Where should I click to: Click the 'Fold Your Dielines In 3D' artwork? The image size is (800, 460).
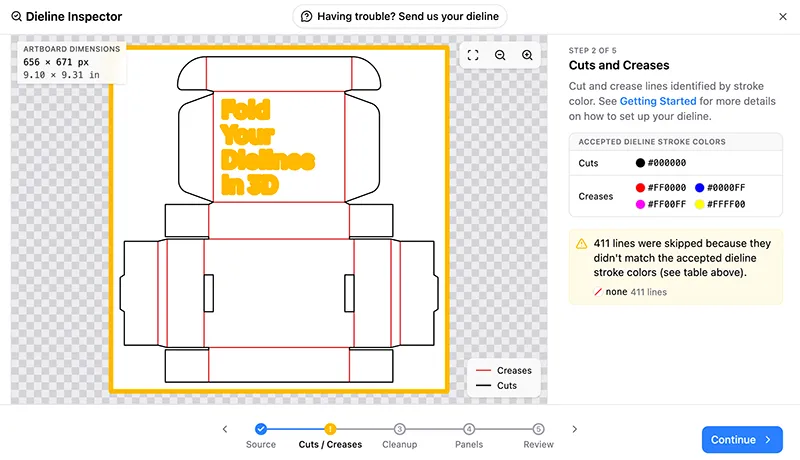coord(267,147)
